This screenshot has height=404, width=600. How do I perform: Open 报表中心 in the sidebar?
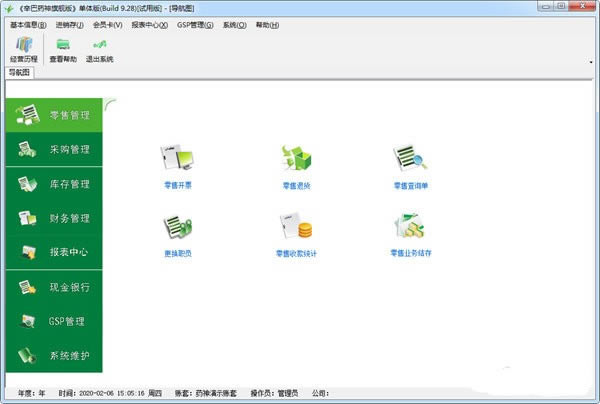[x=54, y=252]
